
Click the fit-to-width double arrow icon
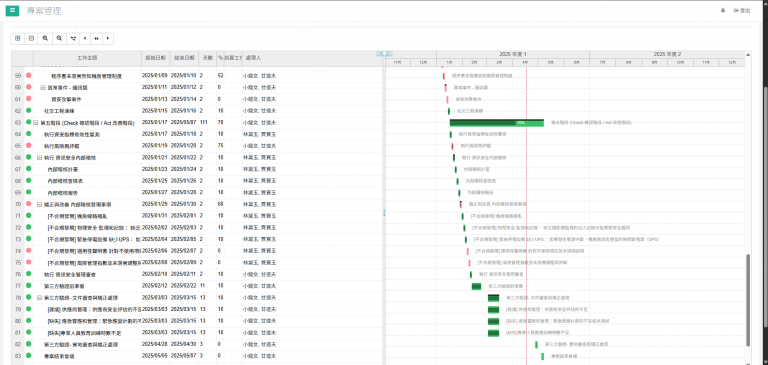pos(96,38)
